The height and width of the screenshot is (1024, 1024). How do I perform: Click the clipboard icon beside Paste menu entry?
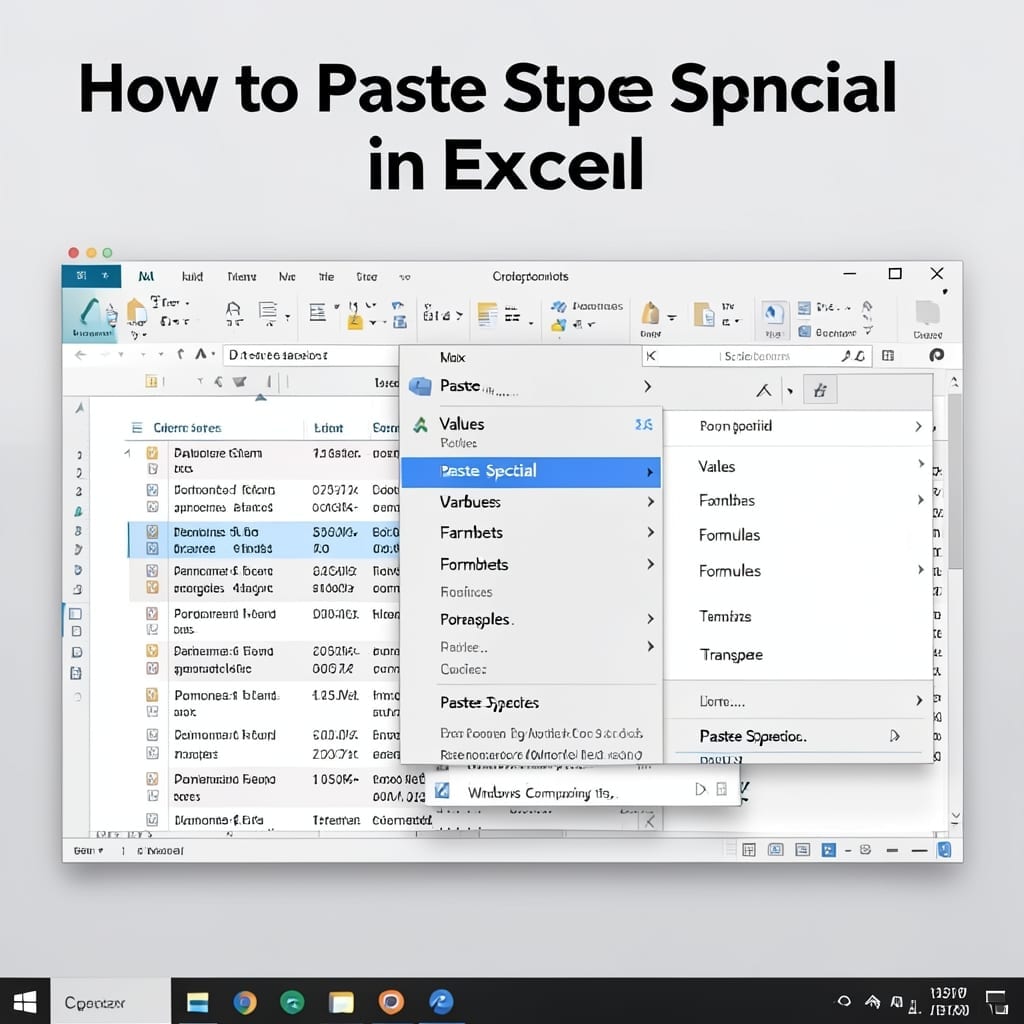[x=420, y=386]
